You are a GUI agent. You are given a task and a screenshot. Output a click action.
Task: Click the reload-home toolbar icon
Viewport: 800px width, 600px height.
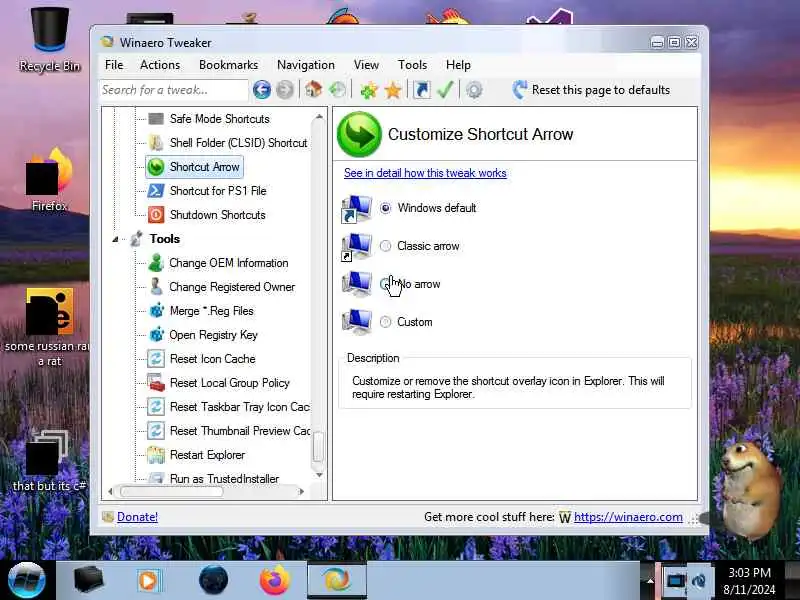click(x=337, y=90)
